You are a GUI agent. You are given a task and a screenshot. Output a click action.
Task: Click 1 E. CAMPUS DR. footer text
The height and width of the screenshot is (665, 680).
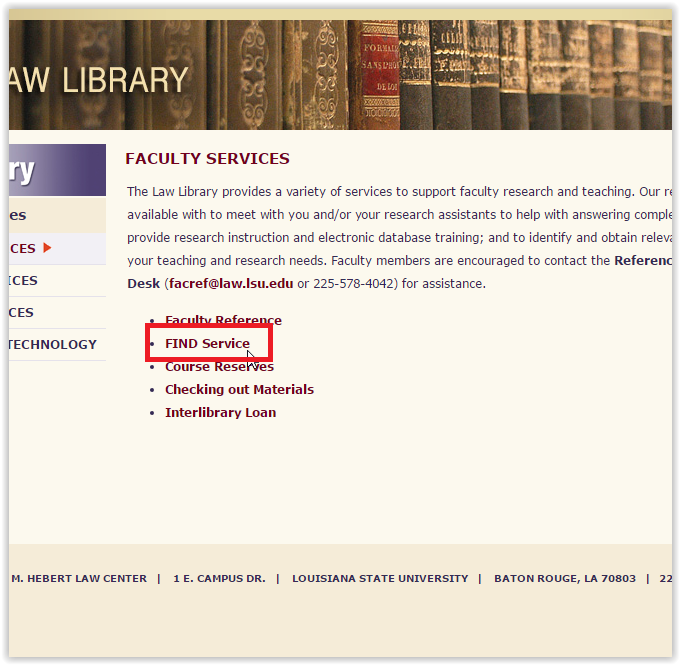pyautogui.click(x=219, y=579)
